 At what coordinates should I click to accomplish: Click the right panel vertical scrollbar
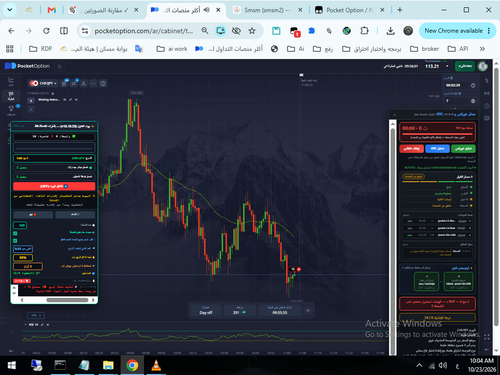pyautogui.click(x=393, y=238)
